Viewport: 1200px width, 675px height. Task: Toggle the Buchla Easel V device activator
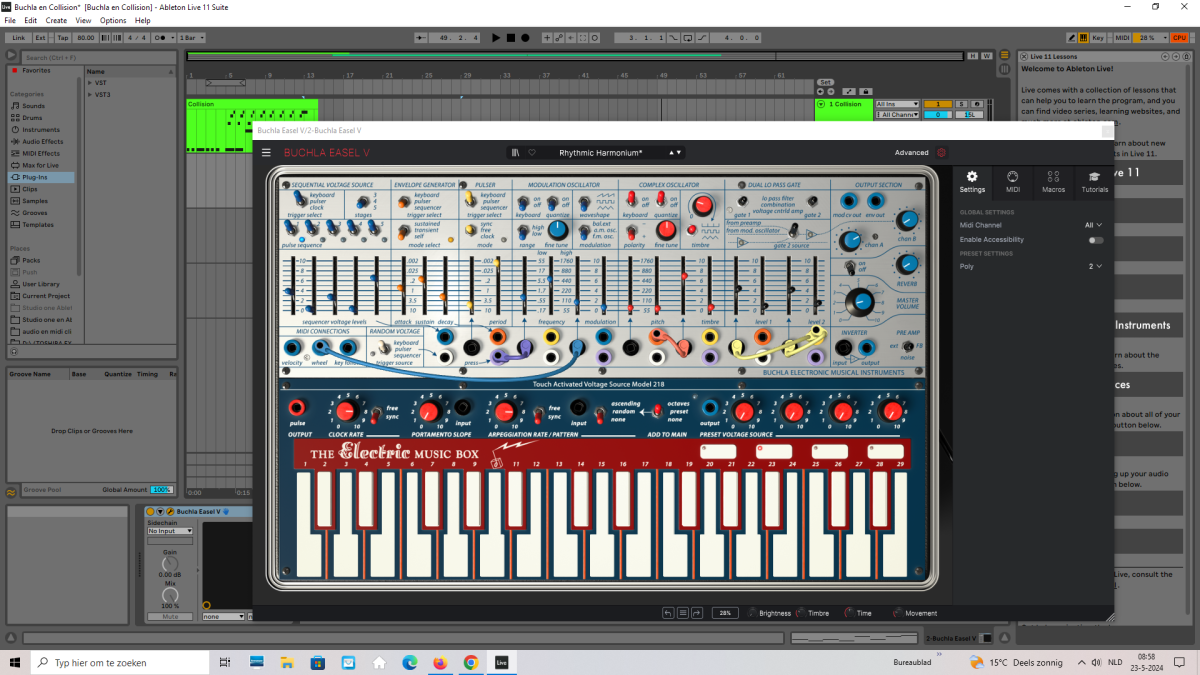(150, 512)
